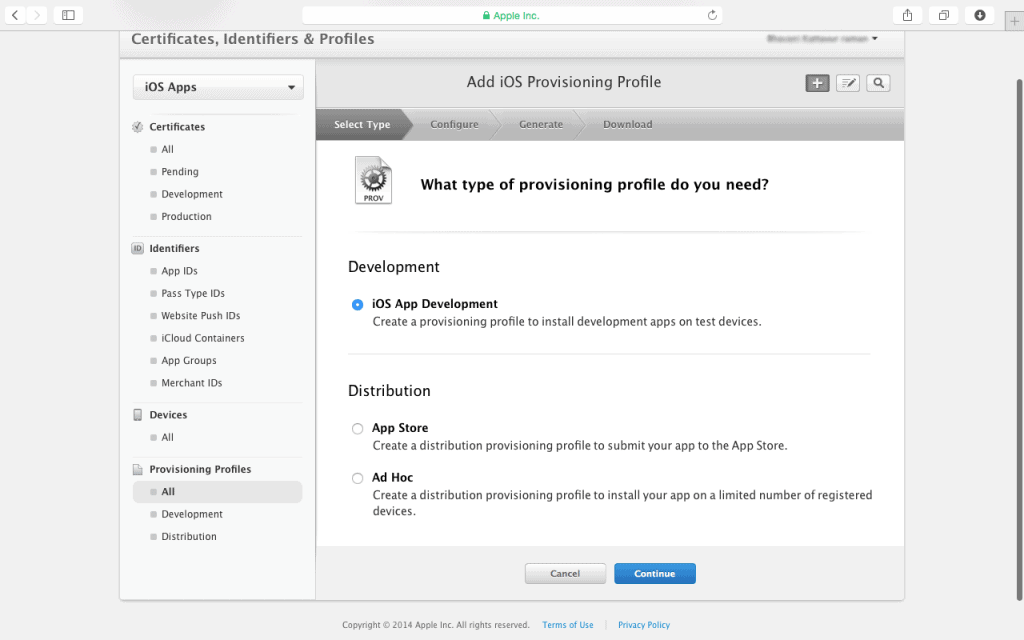Open All under Provisioning Profiles
The image size is (1024, 640).
pyautogui.click(x=217, y=492)
